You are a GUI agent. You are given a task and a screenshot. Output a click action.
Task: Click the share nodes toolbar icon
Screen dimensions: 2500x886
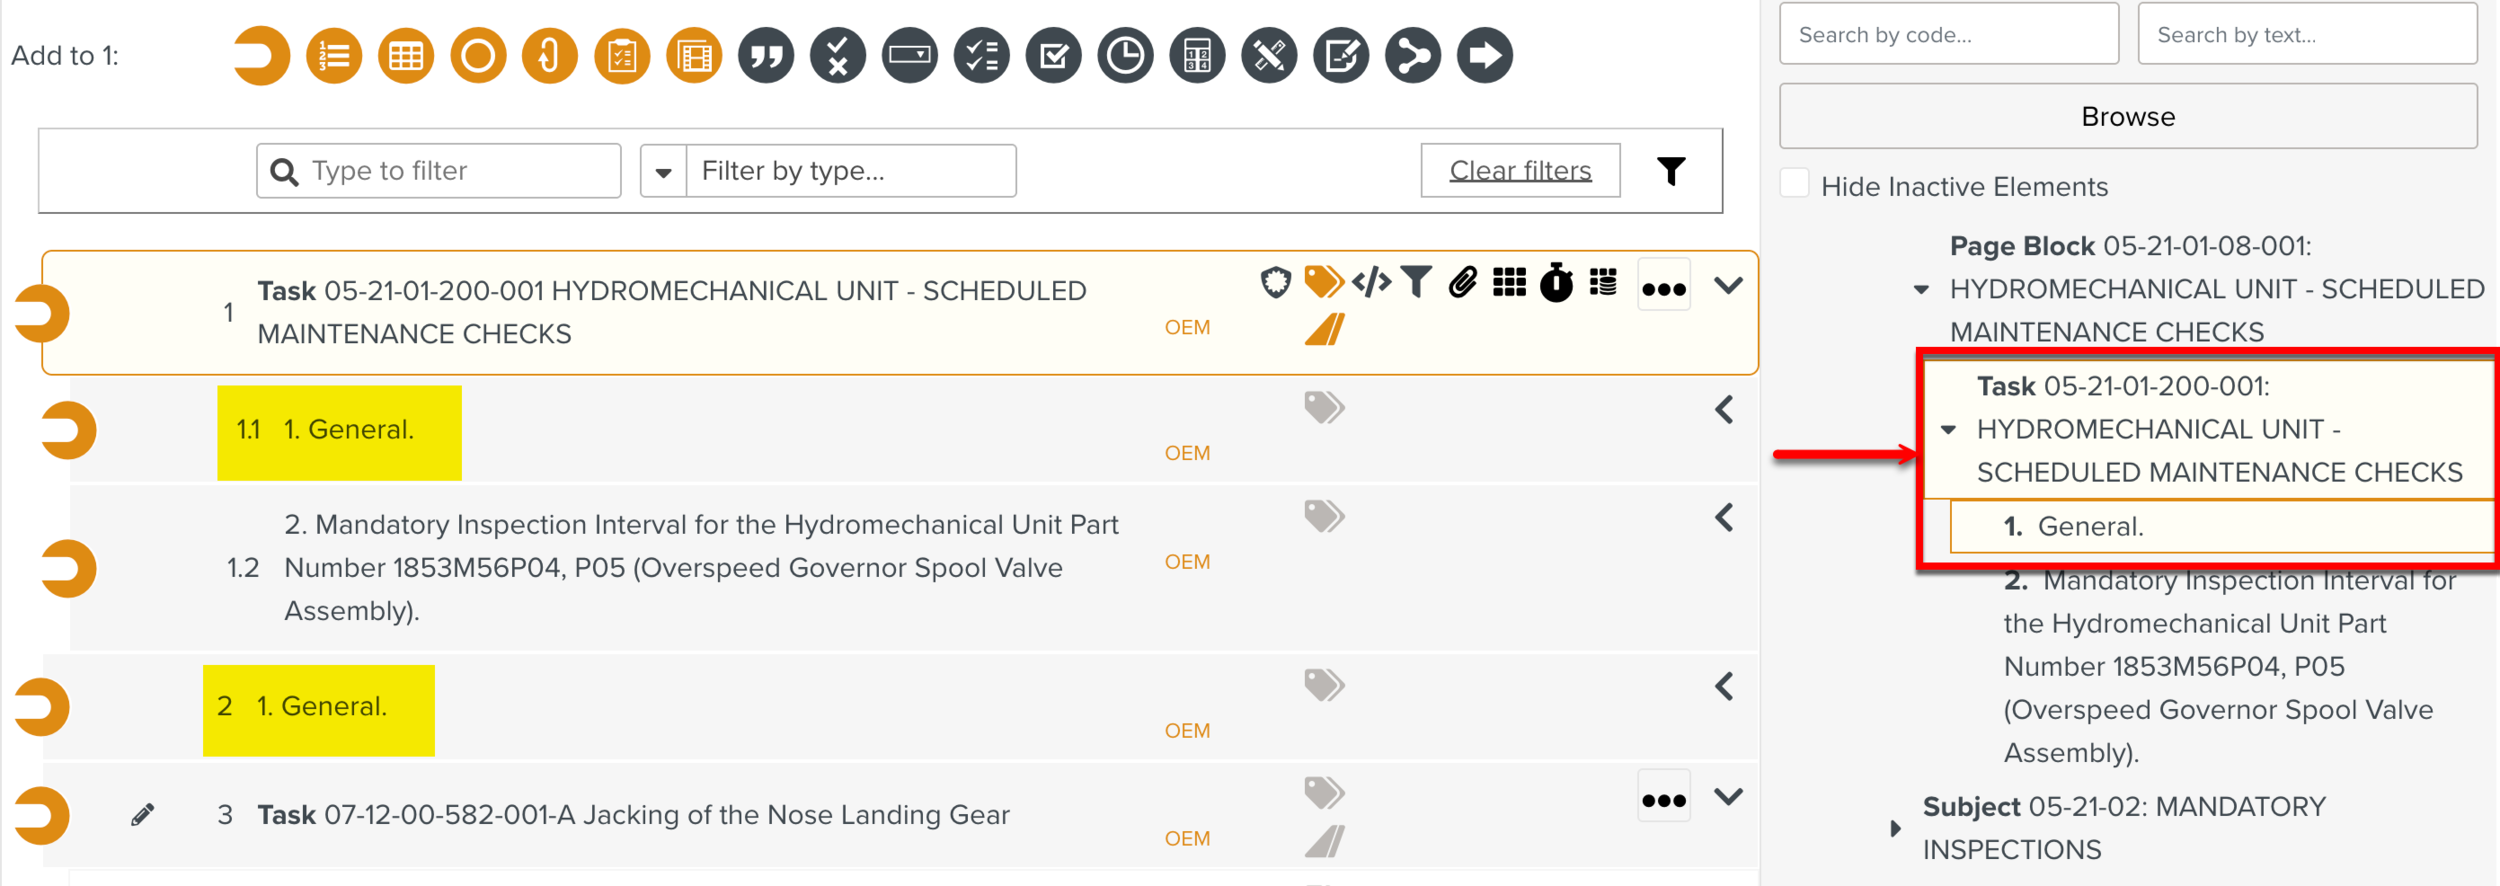pos(1413,56)
